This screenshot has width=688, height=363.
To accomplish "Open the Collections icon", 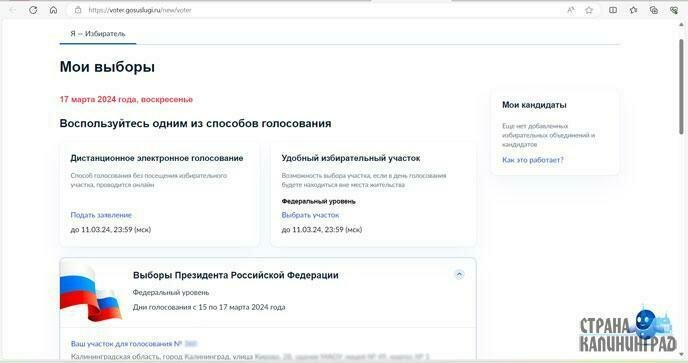I will 654,10.
